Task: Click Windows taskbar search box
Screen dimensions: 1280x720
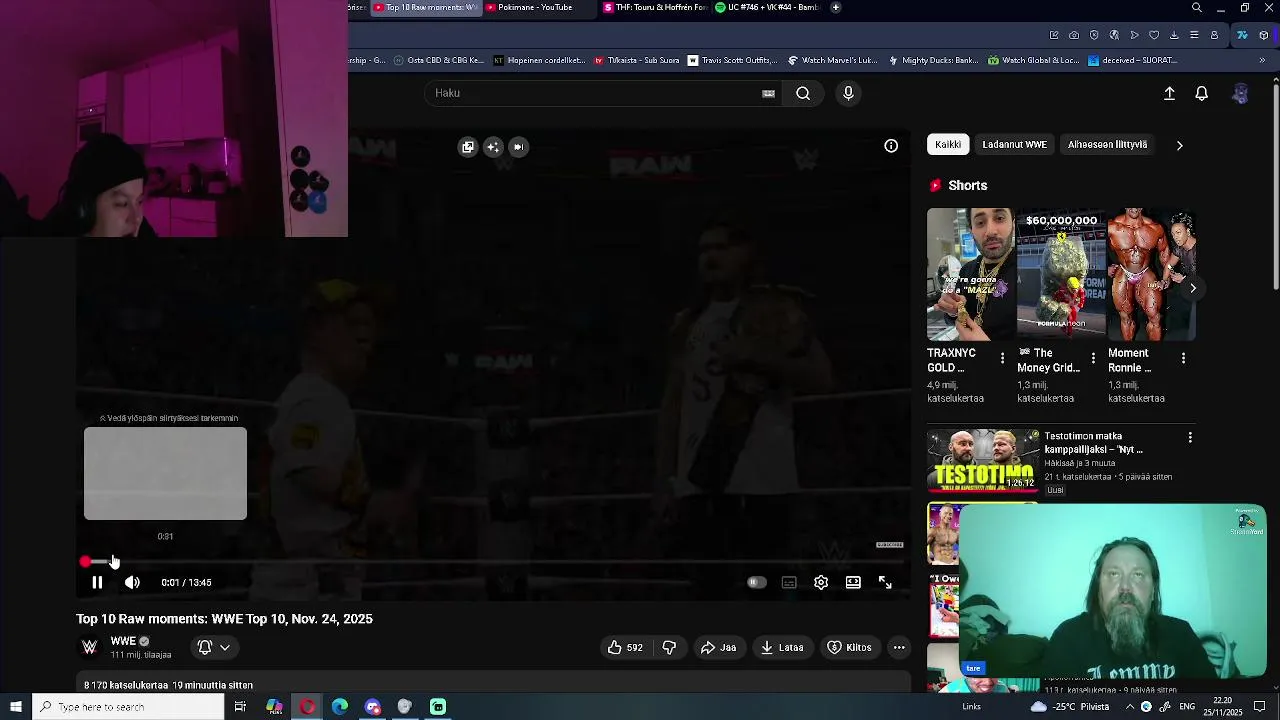Action: tap(128, 707)
